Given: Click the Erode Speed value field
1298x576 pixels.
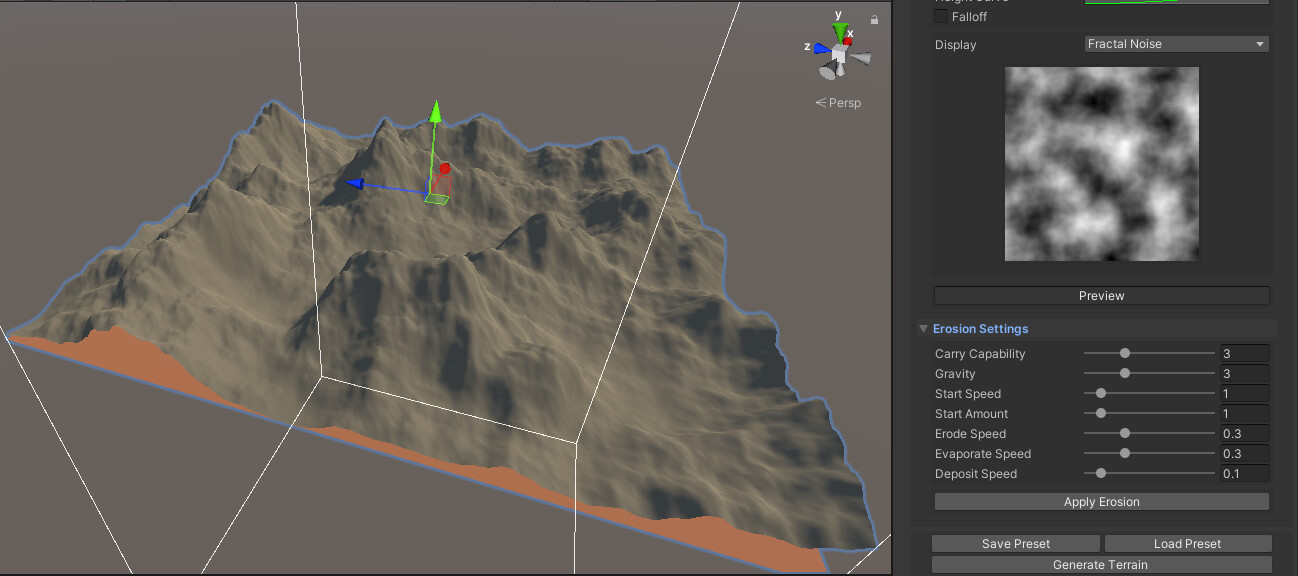Looking at the screenshot, I should click(x=1244, y=433).
